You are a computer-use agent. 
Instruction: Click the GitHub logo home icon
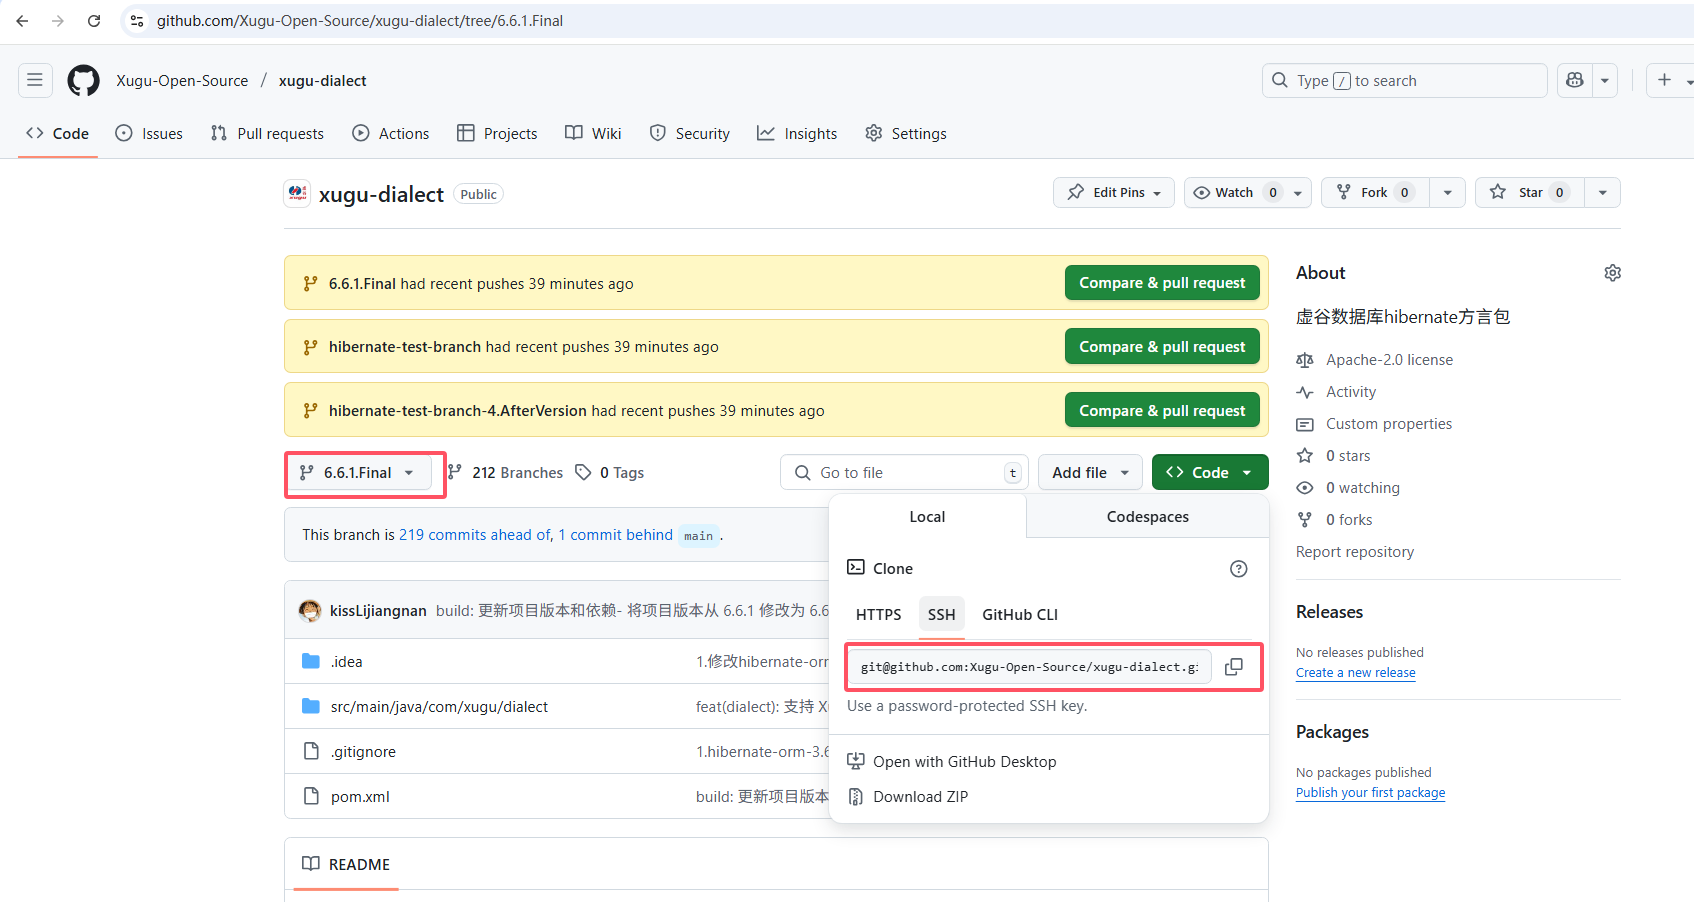click(83, 81)
